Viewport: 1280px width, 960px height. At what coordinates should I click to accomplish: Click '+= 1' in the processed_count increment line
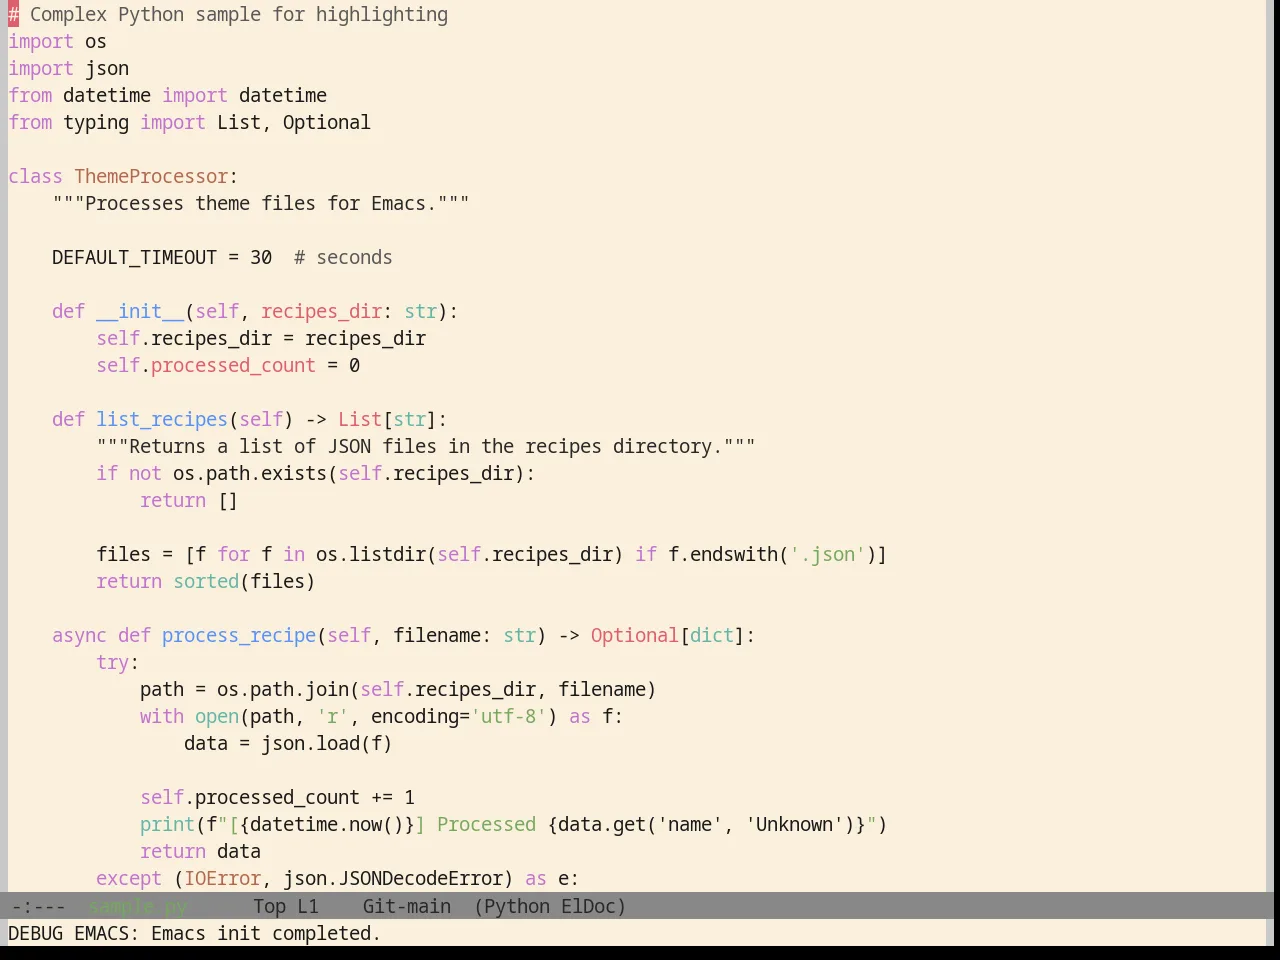[393, 798]
